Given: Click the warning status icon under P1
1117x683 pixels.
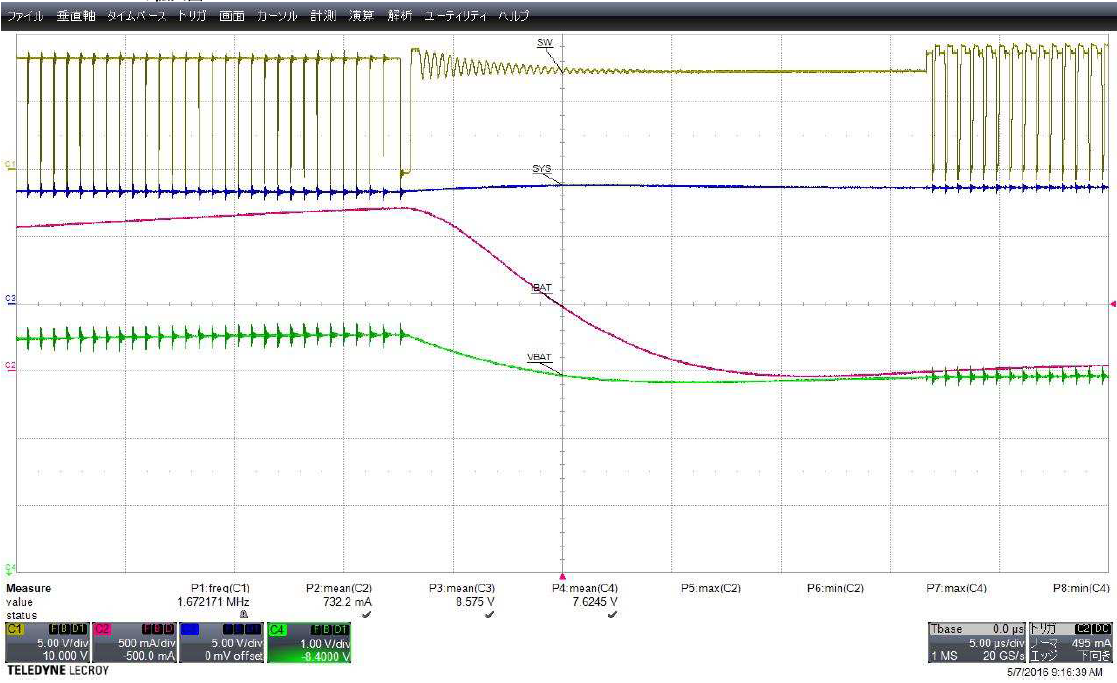Looking at the screenshot, I should (244, 614).
